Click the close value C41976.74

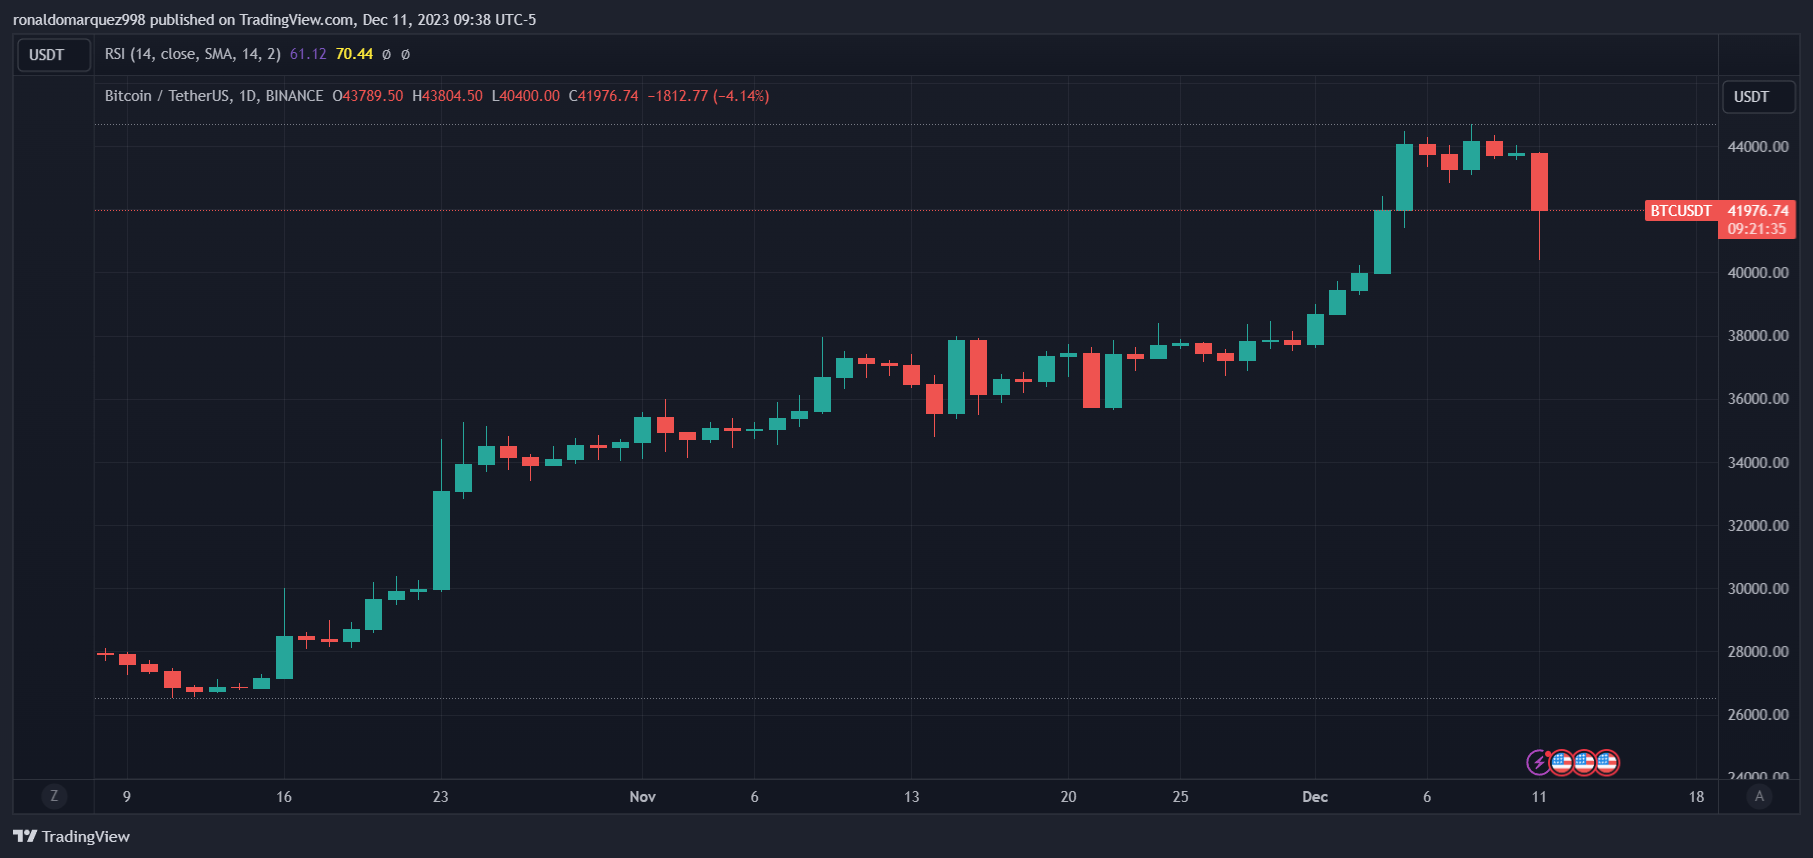pyautogui.click(x=604, y=96)
